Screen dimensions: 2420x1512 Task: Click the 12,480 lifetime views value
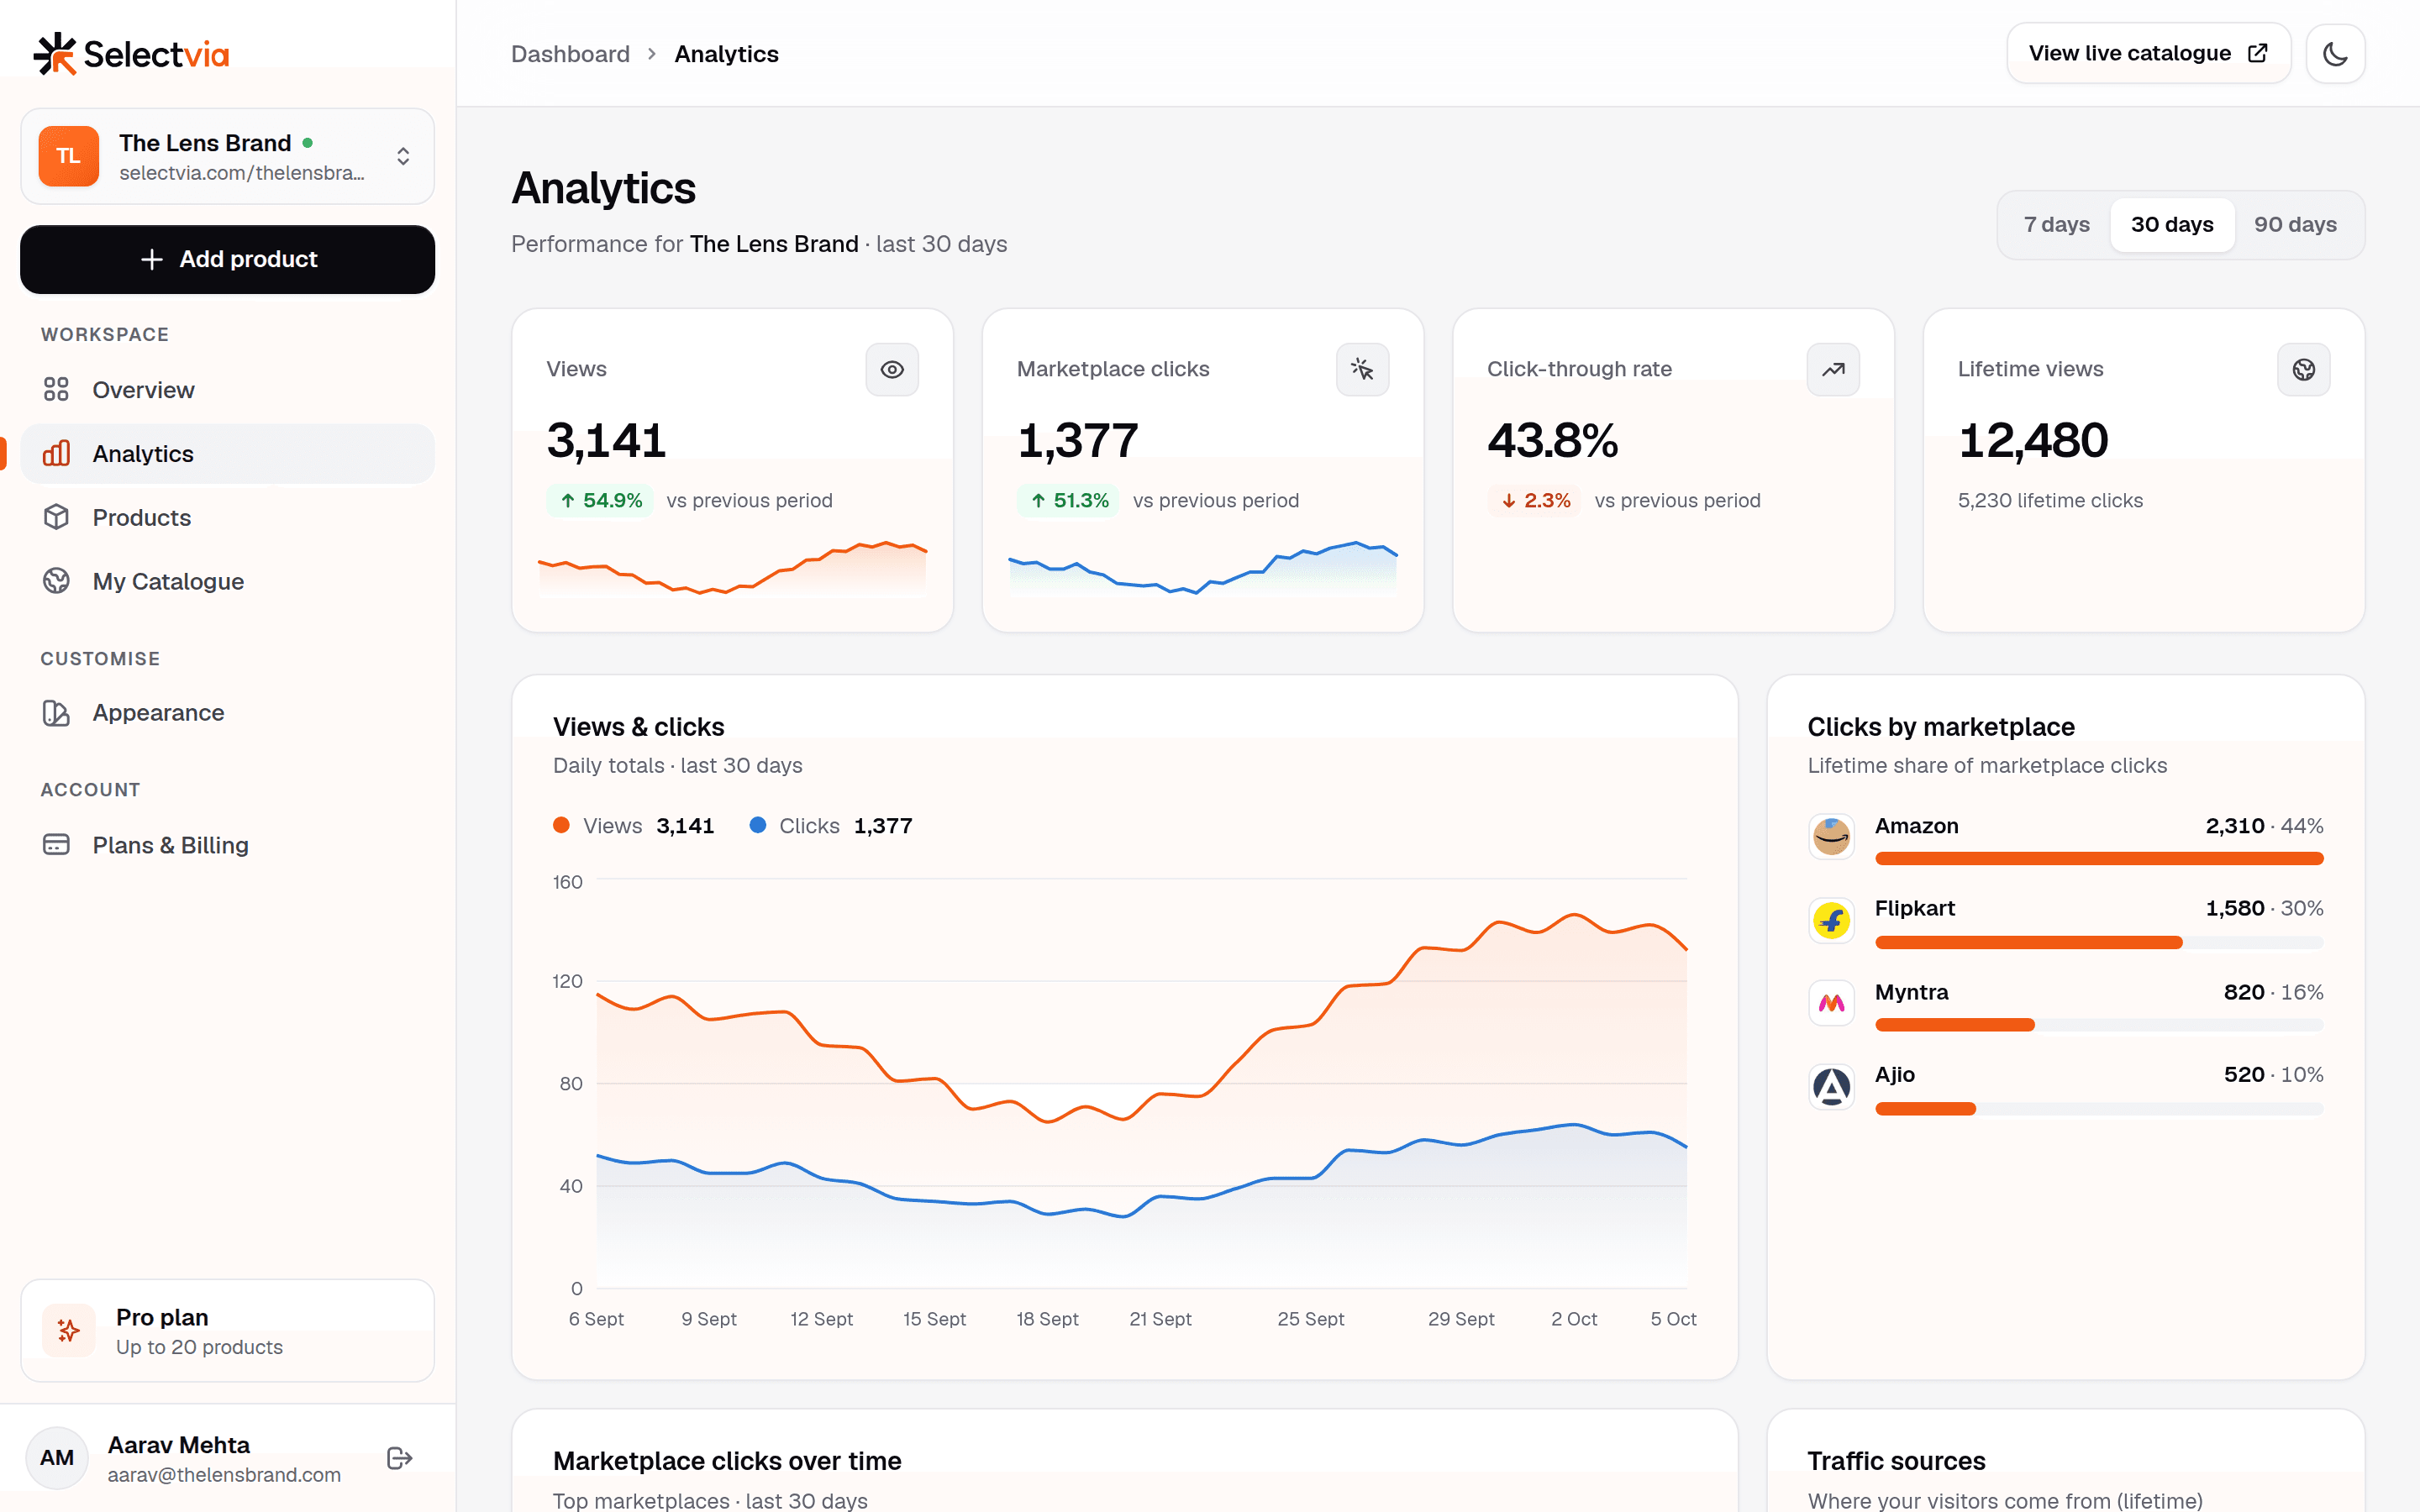tap(2033, 441)
